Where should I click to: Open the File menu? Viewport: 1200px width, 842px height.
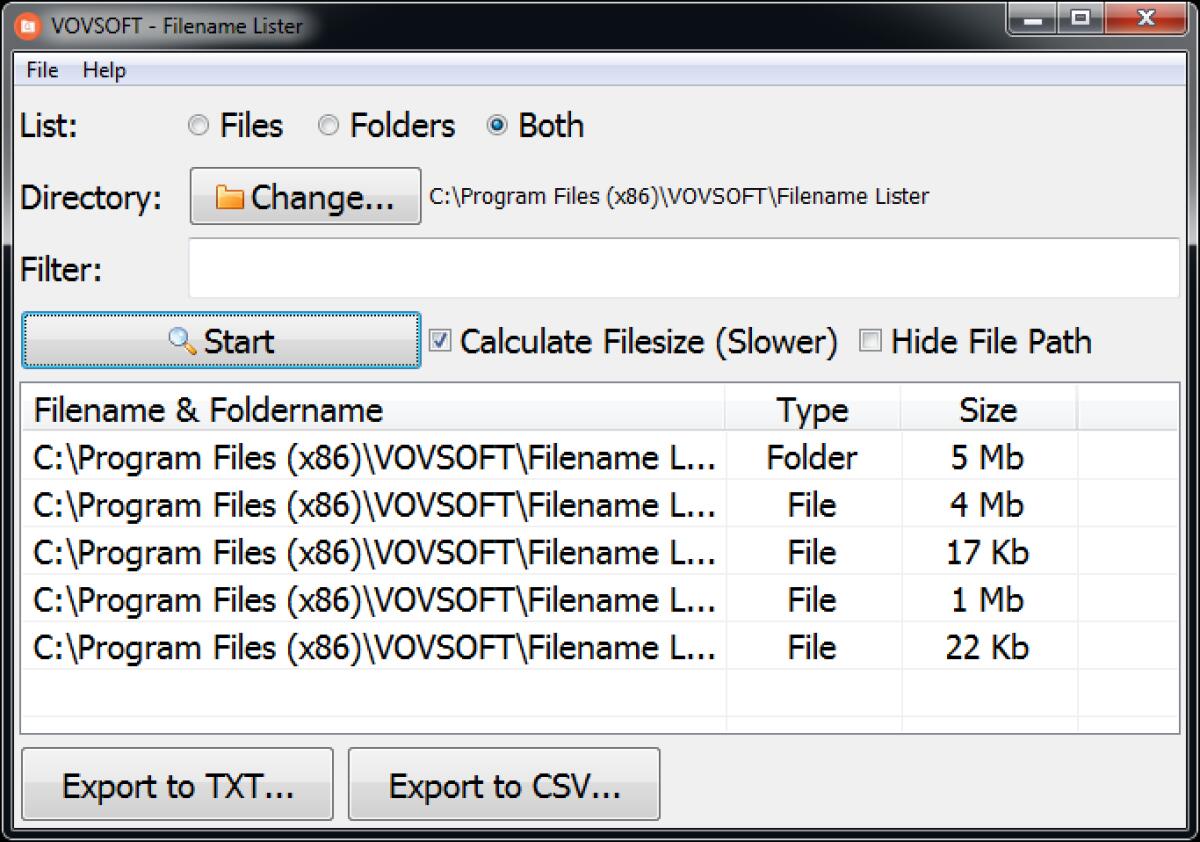(40, 70)
